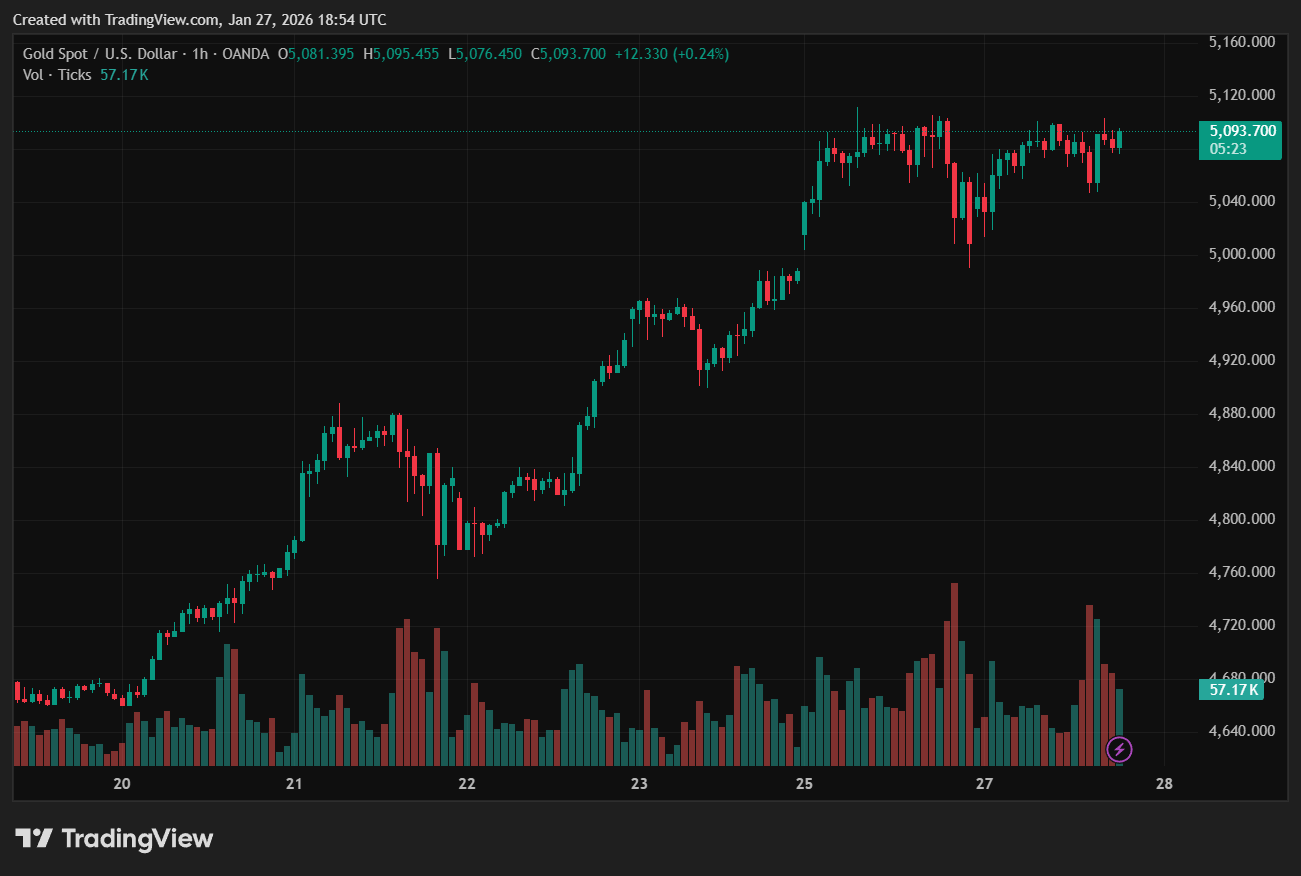
Task: Select date 23 on the time axis
Action: 639,783
